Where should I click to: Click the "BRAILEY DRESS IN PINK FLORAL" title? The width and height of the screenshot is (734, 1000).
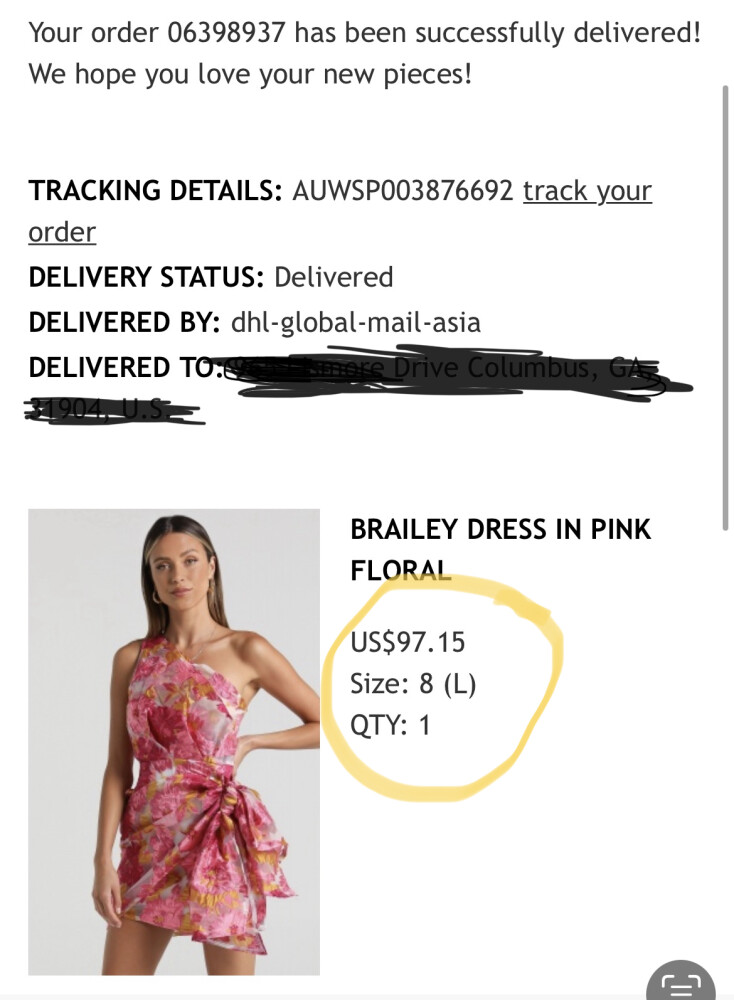click(x=500, y=549)
